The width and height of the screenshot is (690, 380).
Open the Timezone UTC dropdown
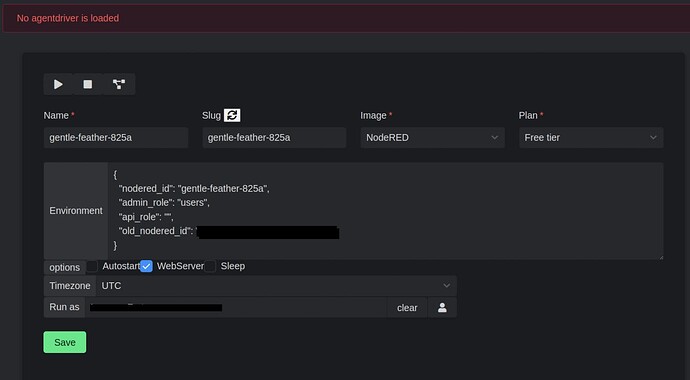coord(276,286)
